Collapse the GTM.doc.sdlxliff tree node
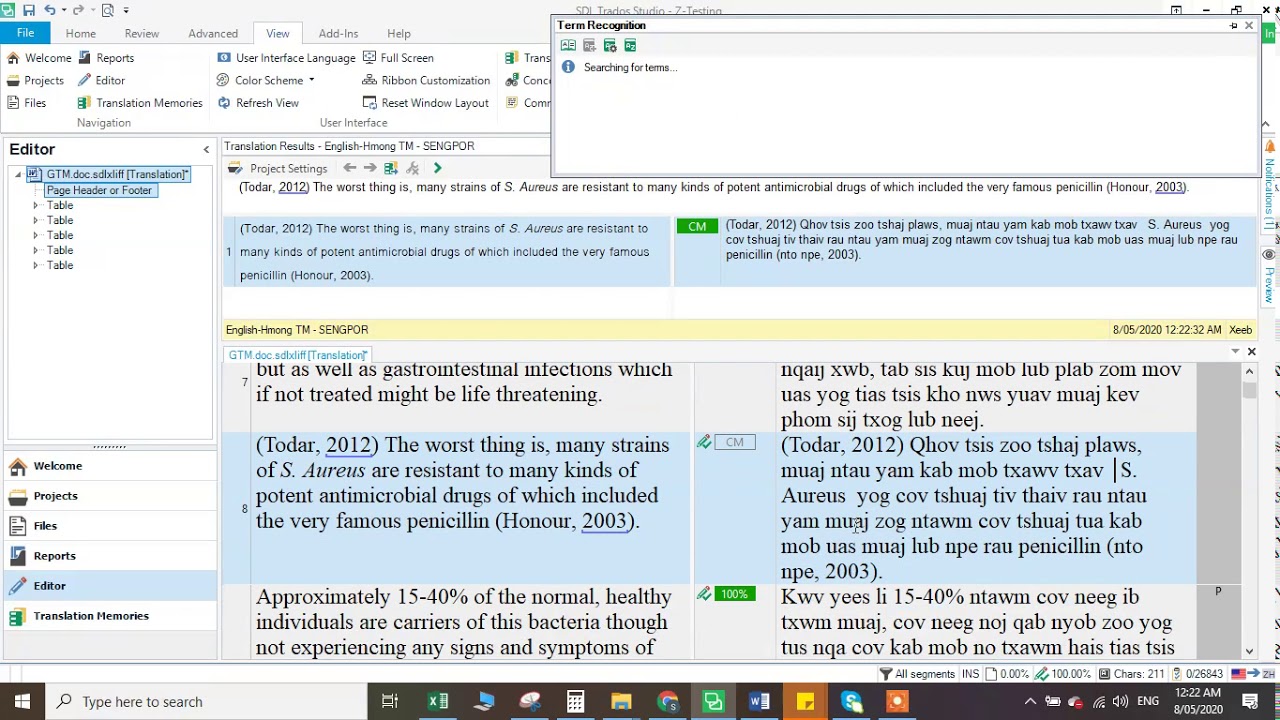This screenshot has width=1280, height=720. [x=18, y=175]
